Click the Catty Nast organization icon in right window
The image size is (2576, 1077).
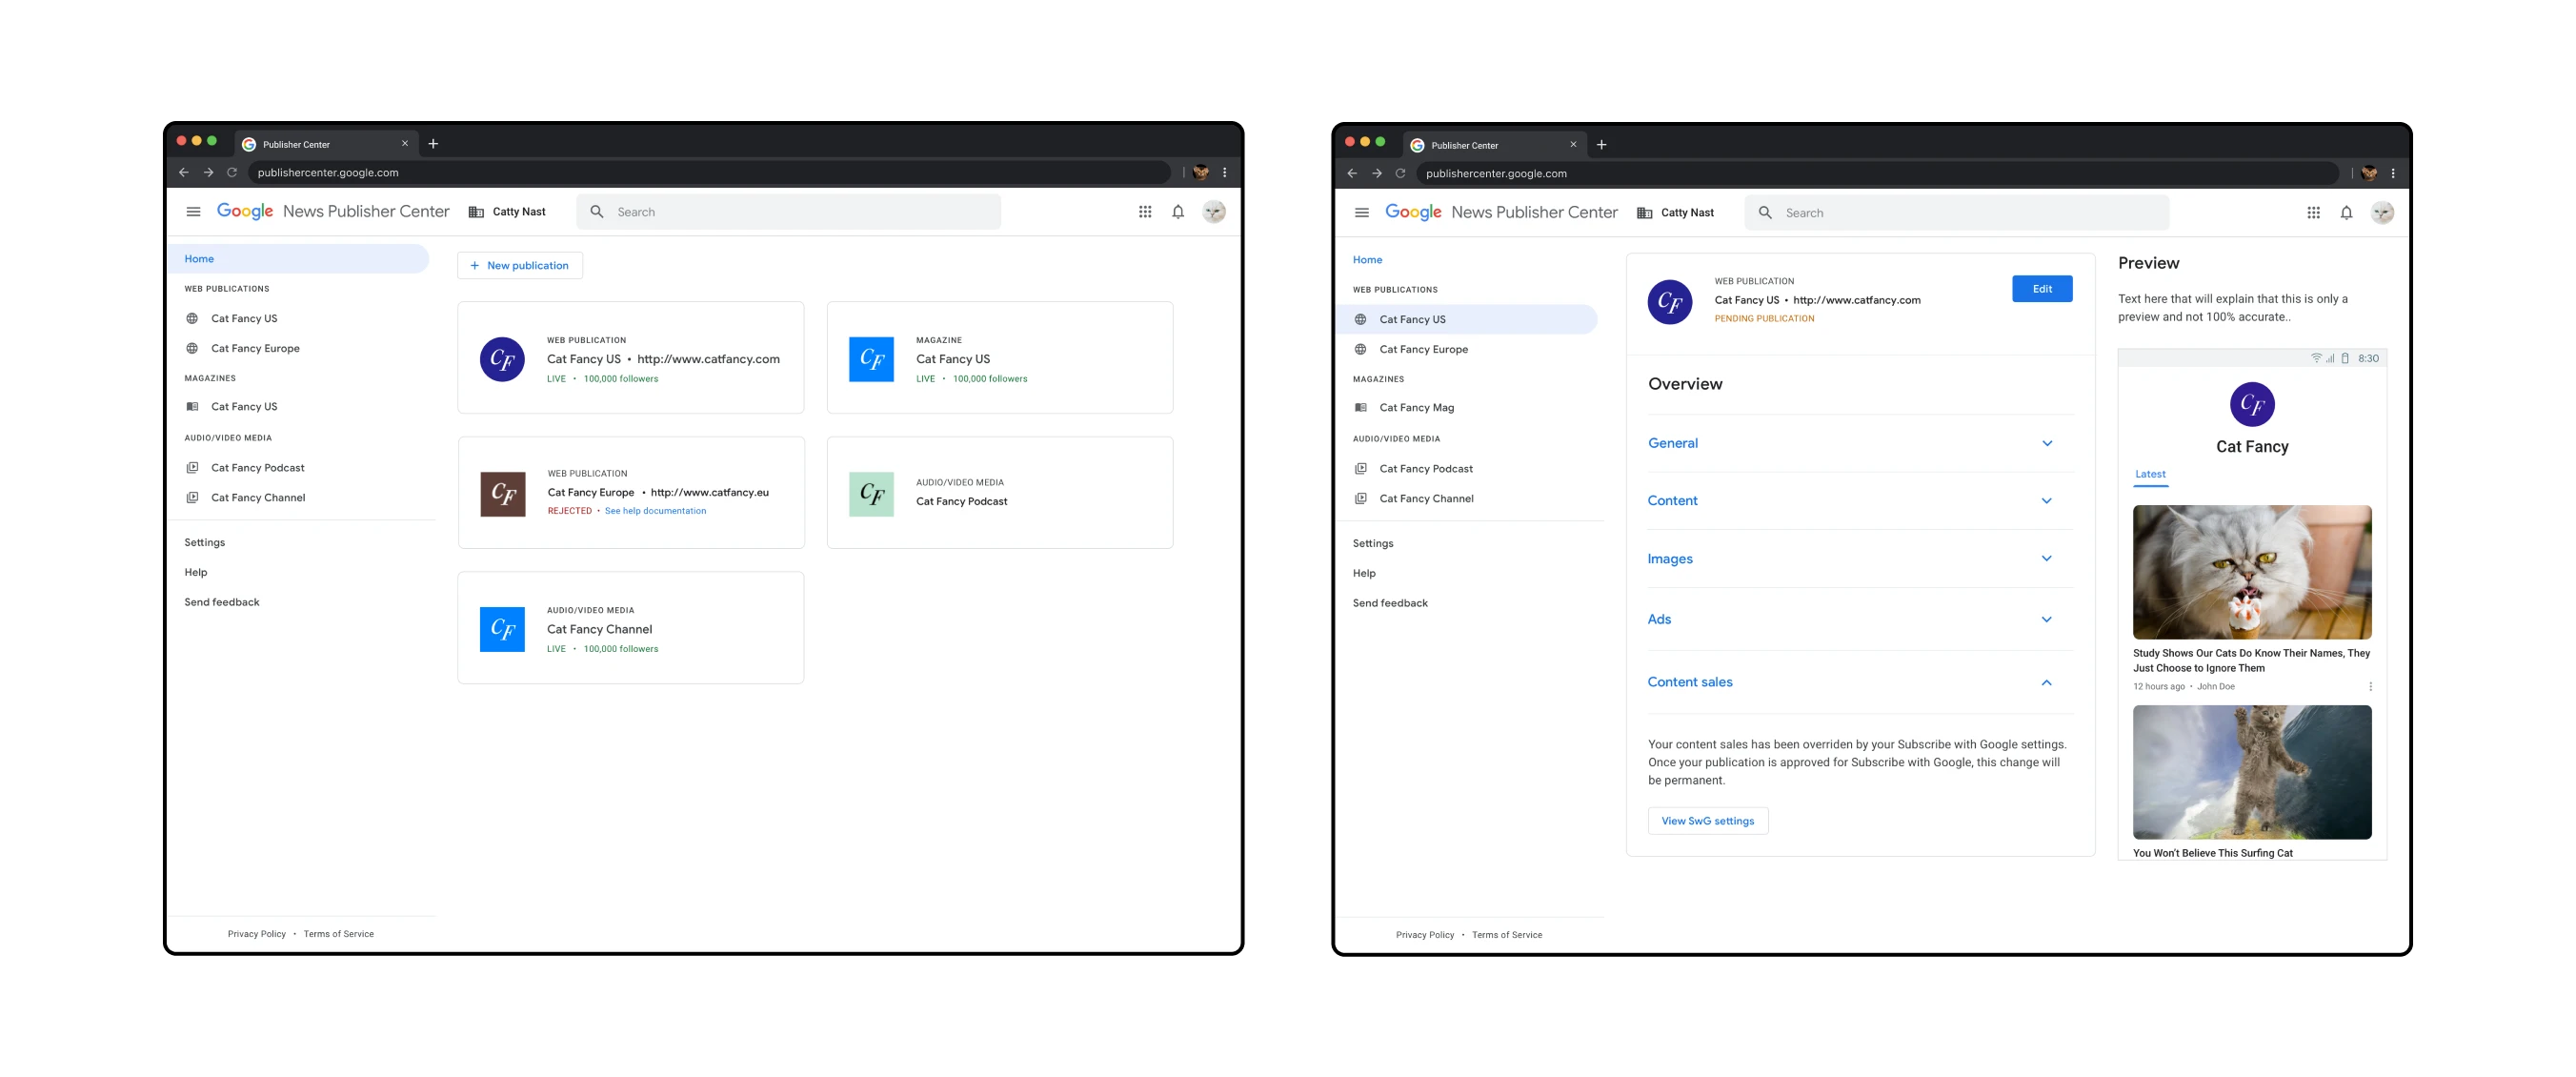(1644, 213)
